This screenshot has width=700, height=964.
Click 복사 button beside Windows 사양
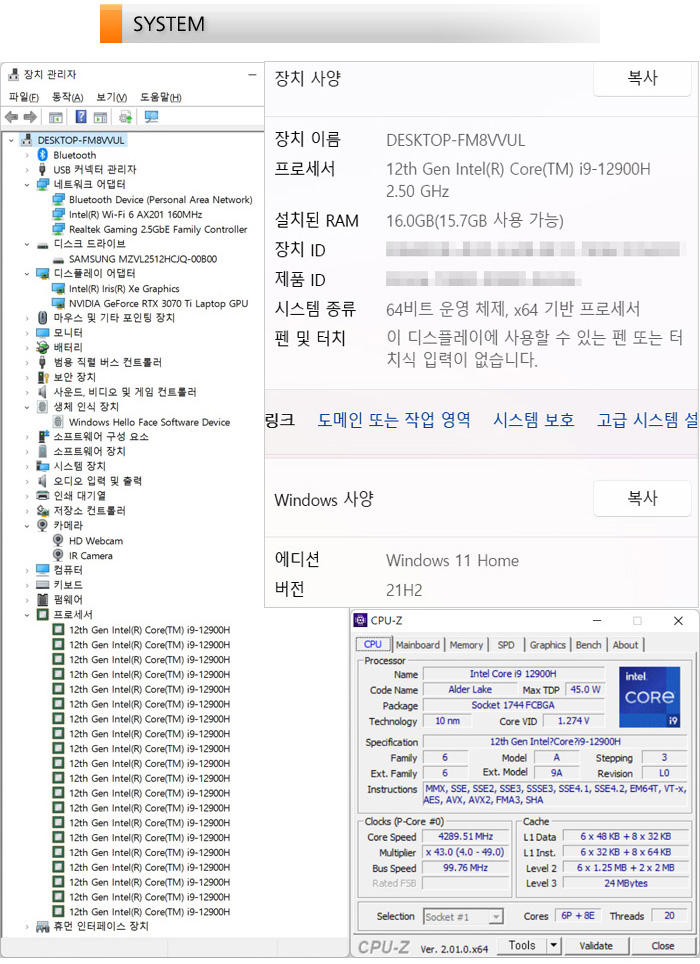(642, 498)
